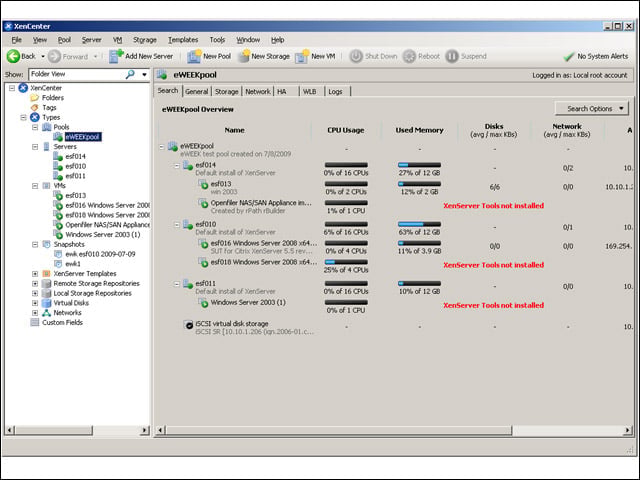This screenshot has width=640, height=480.
Task: Select eWEEKpool in the tree
Action: coord(83,137)
